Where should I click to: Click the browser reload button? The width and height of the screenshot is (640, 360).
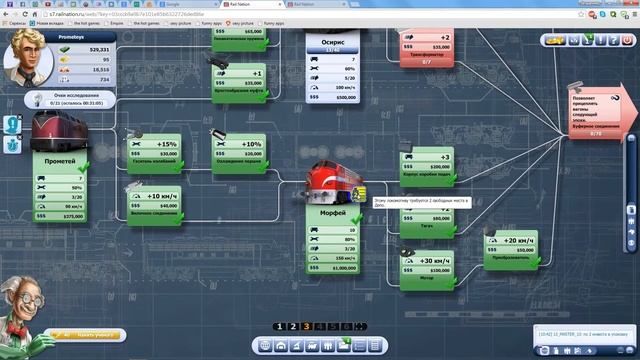[25, 14]
